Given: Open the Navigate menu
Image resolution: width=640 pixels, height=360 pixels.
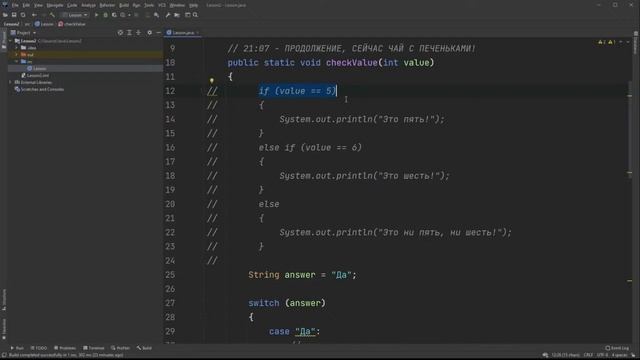Looking at the screenshot, I should [x=55, y=5].
